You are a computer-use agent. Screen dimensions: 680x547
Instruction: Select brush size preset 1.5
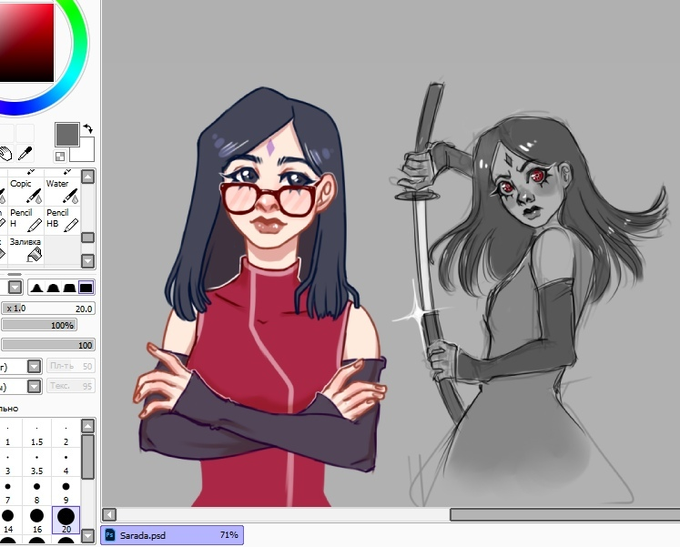click(x=37, y=435)
